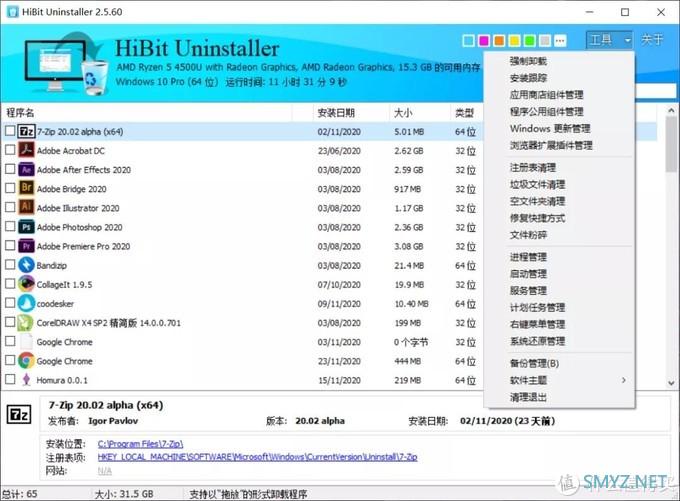
Task: Select 强制卸载 from the tools menu
Action: pyautogui.click(x=528, y=61)
